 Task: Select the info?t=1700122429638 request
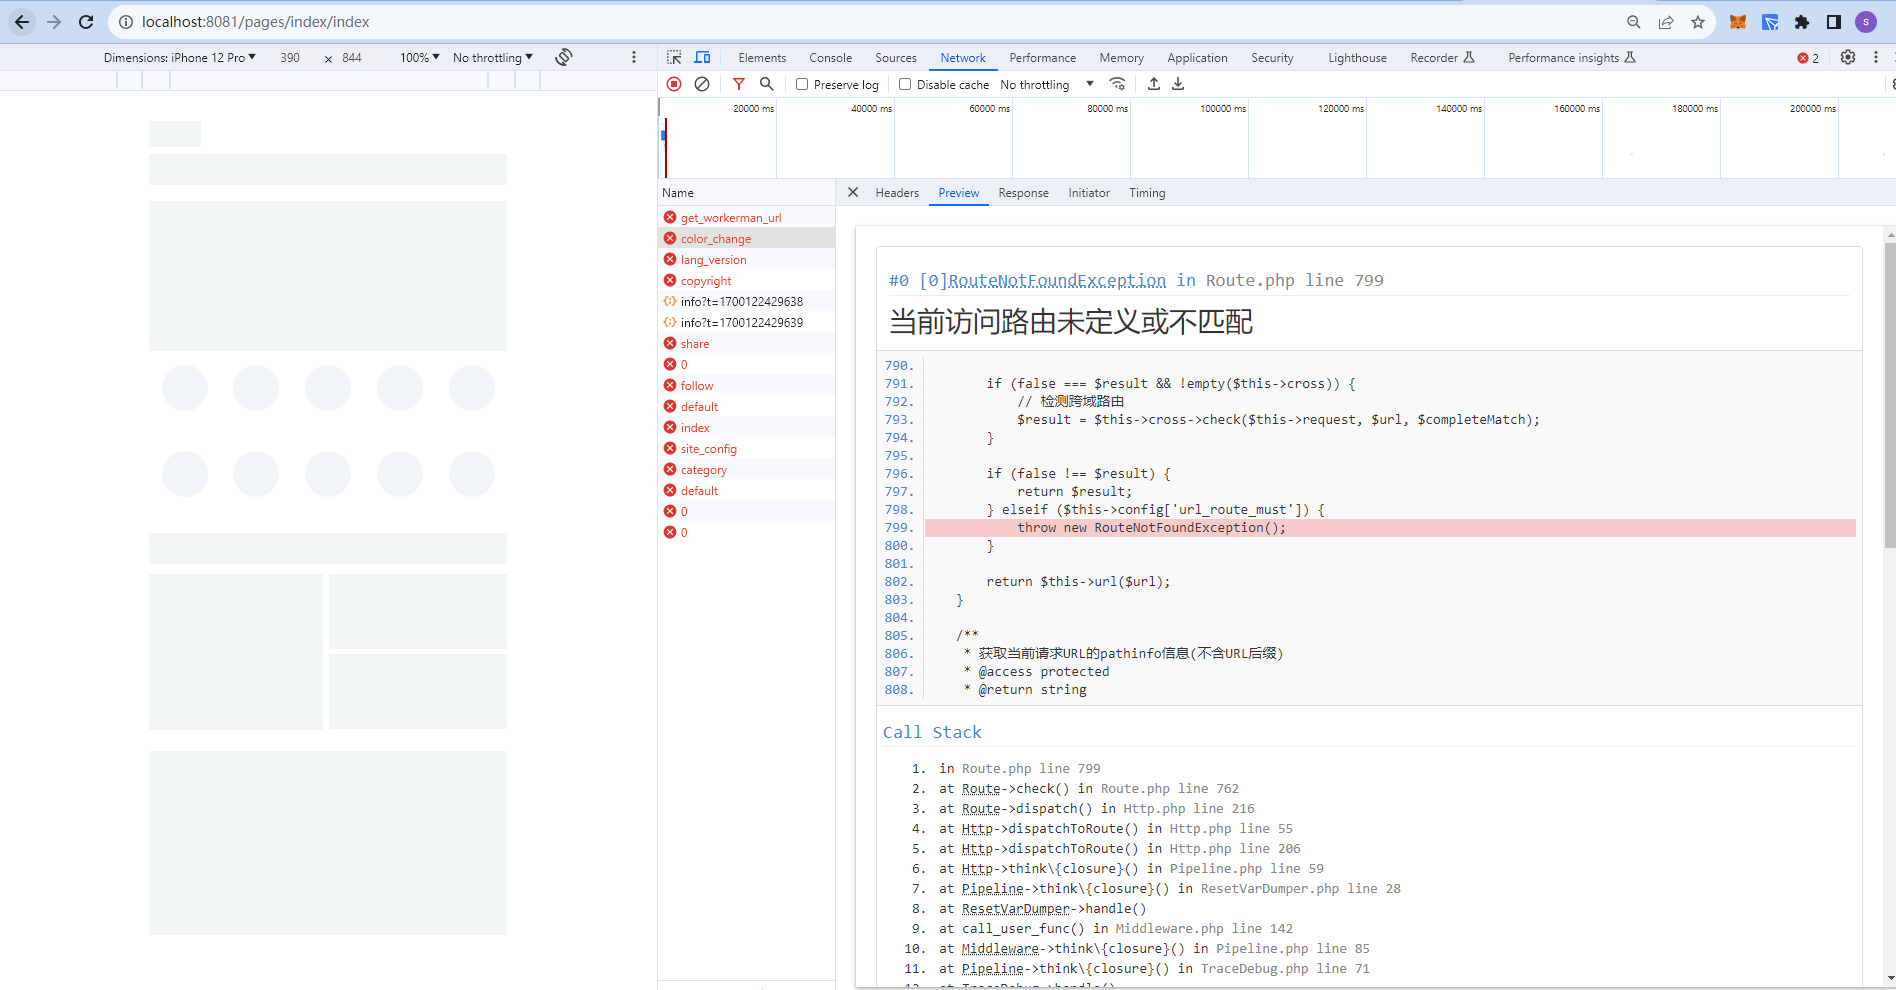746,301
